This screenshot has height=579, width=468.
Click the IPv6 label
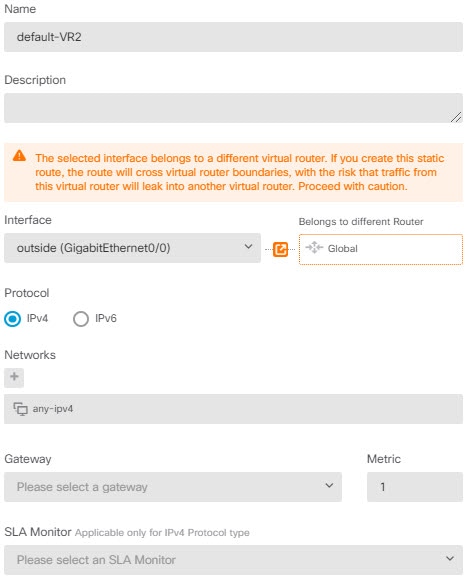tap(106, 318)
